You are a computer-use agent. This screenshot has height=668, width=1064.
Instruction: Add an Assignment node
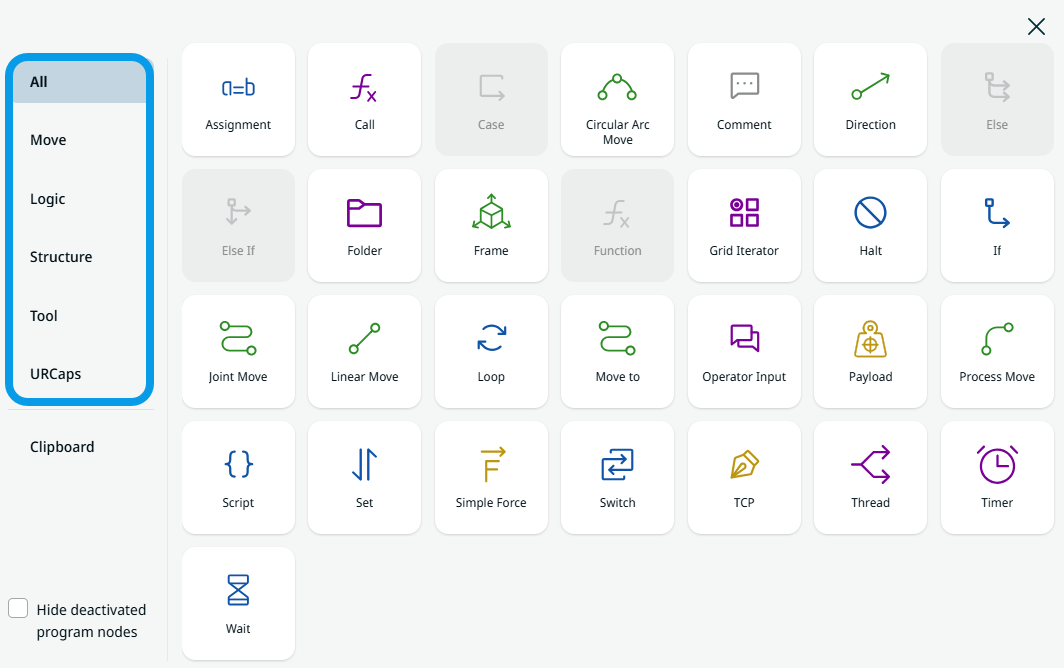click(x=238, y=100)
